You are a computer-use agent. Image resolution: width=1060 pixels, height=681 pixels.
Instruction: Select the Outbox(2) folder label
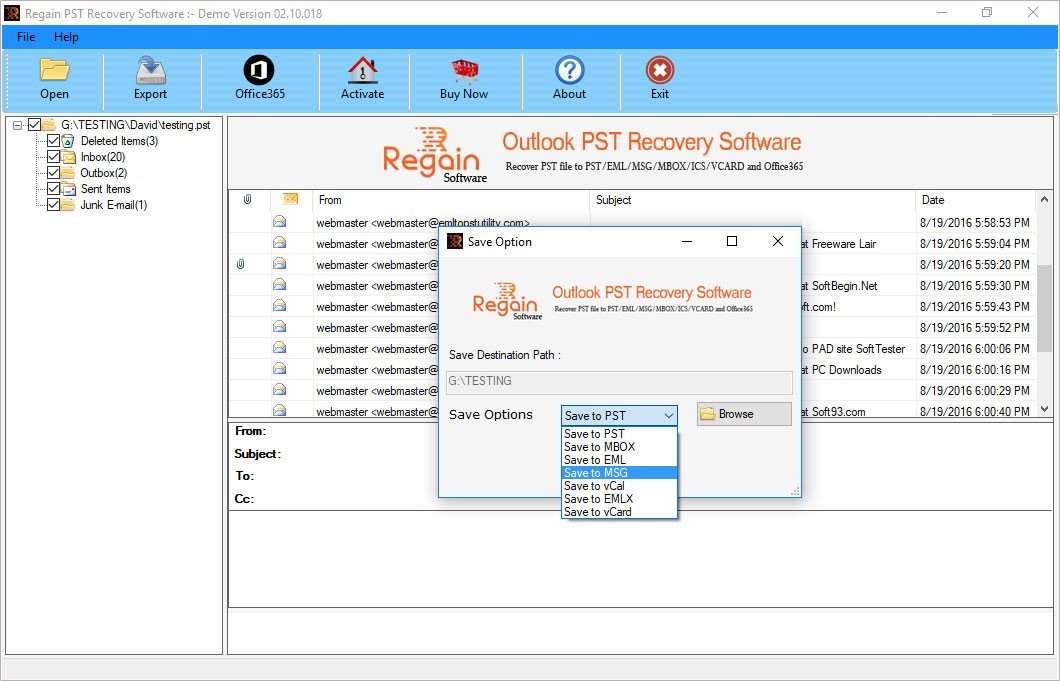coord(103,173)
